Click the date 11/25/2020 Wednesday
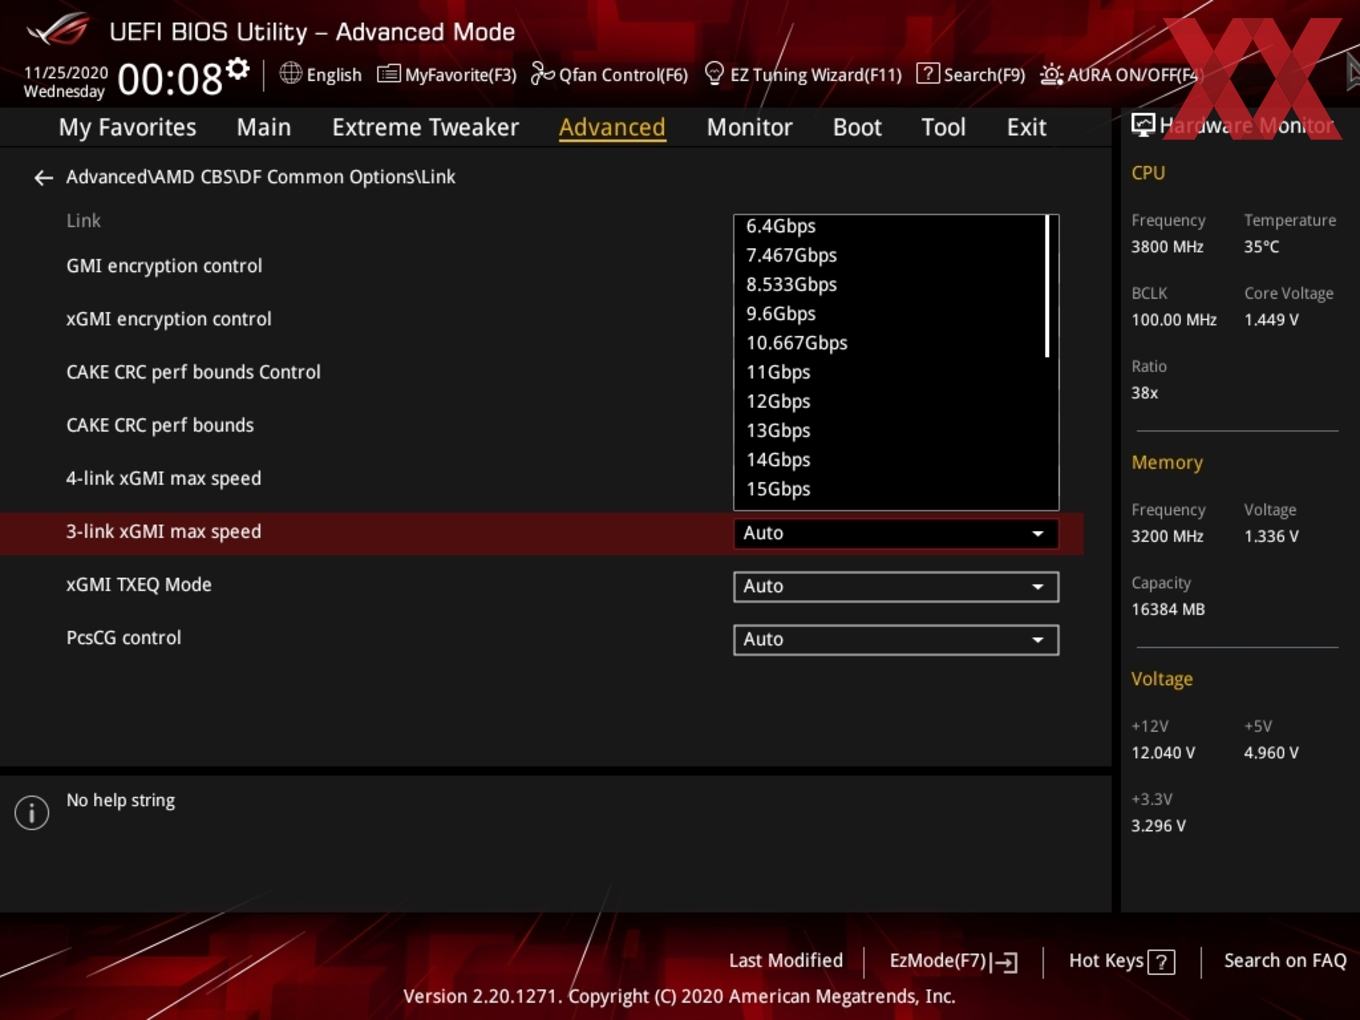The width and height of the screenshot is (1360, 1020). [x=65, y=82]
